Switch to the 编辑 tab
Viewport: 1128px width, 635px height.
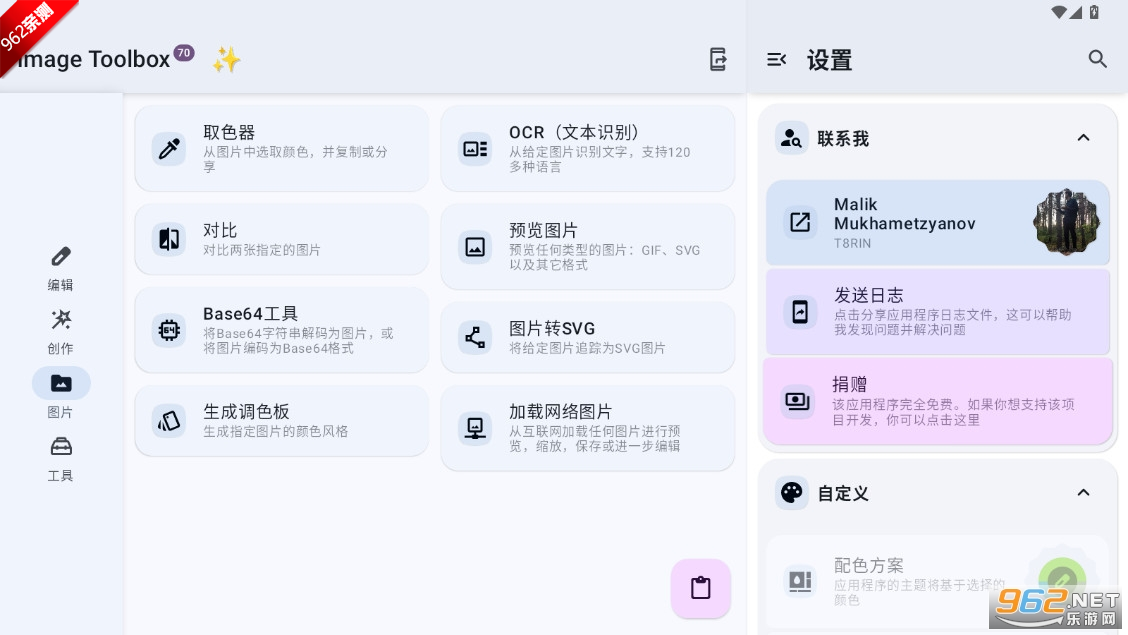coord(61,268)
